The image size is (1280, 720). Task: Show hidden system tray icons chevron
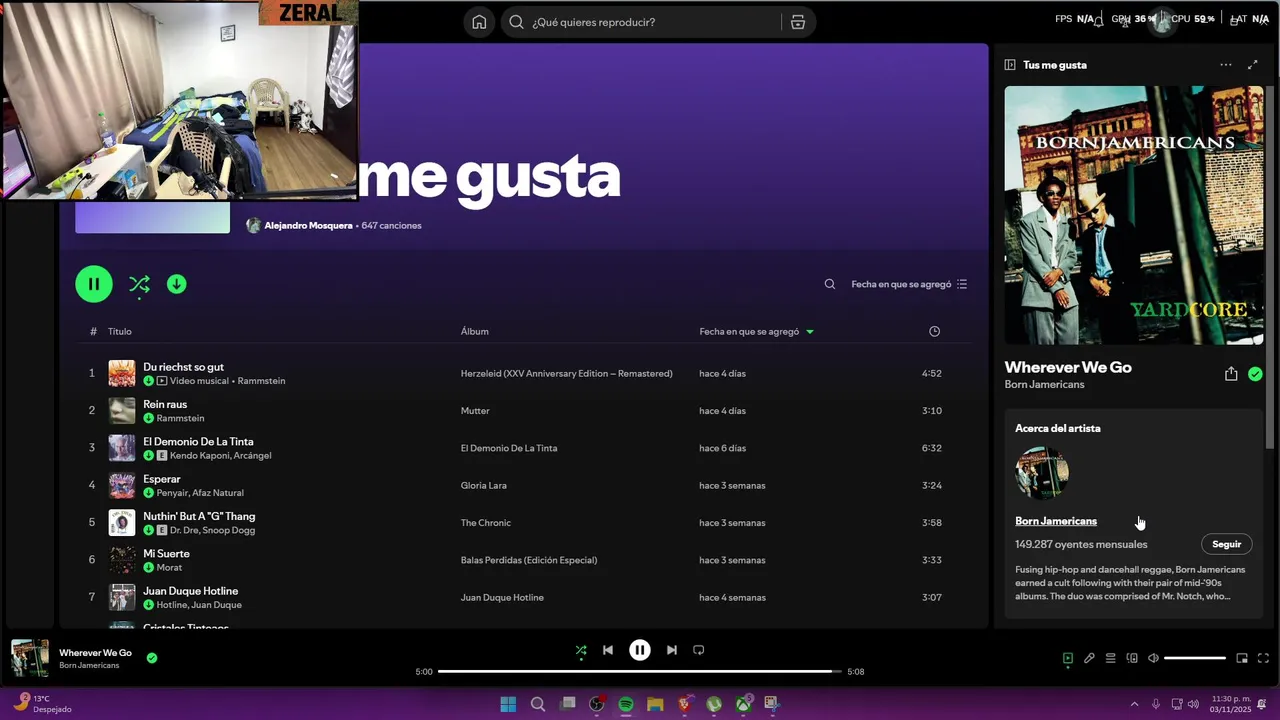coord(1134,704)
